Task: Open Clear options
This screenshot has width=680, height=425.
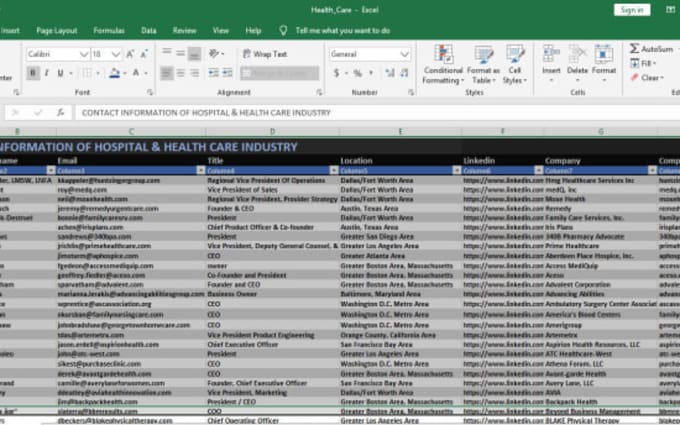Action: [647, 78]
